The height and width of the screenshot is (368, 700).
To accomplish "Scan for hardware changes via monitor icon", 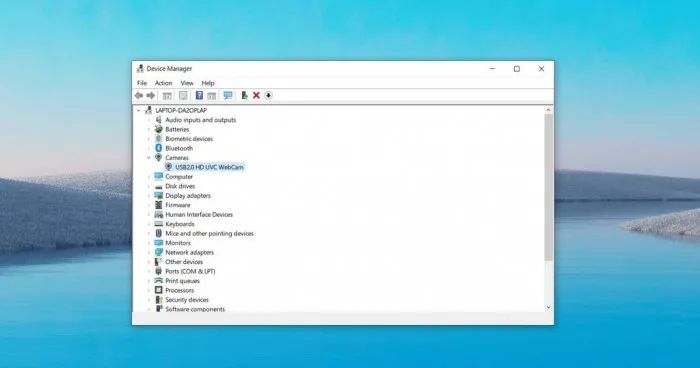I will (x=228, y=96).
